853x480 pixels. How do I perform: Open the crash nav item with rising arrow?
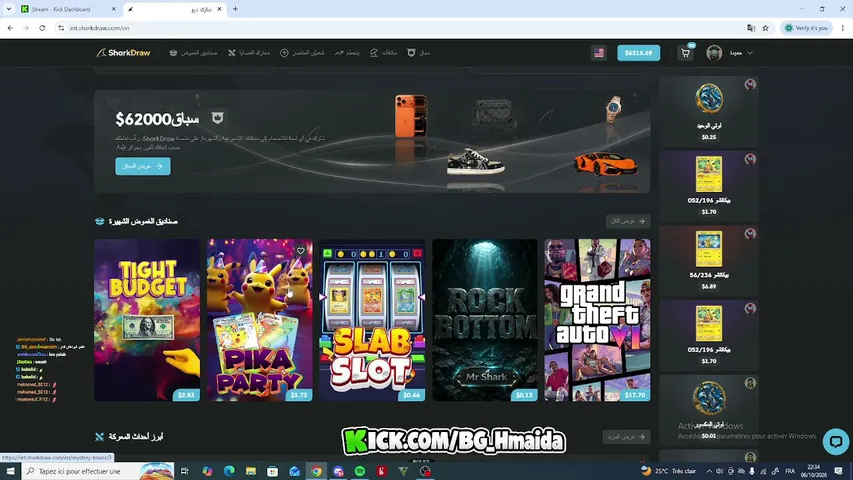[347, 53]
